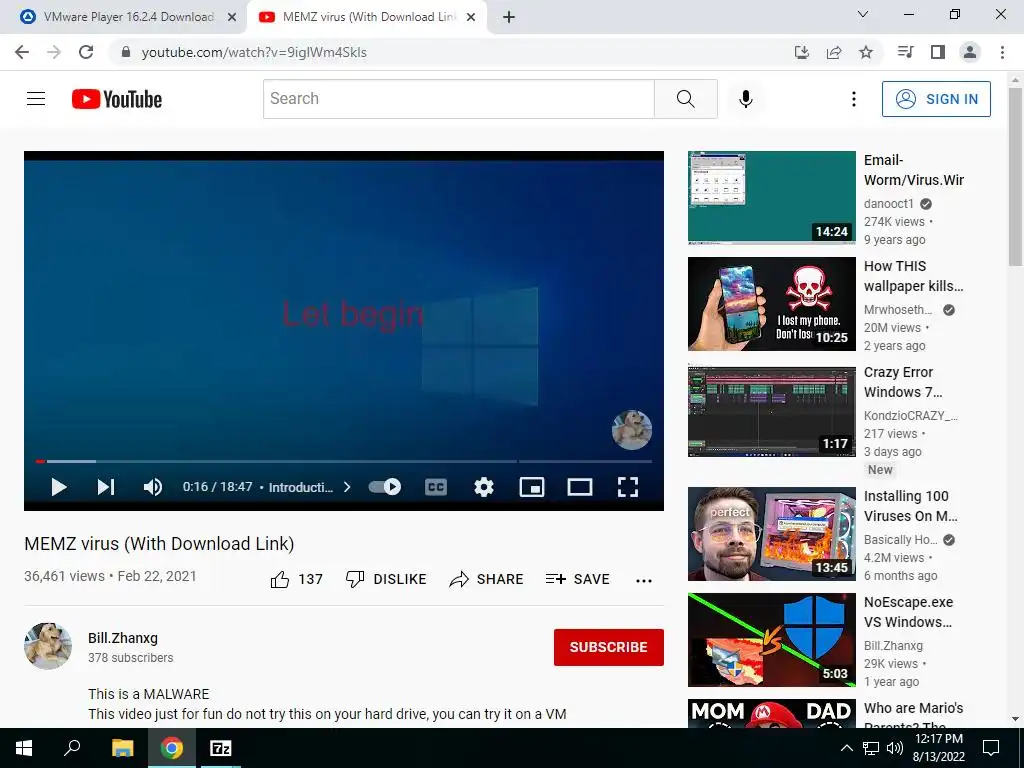Viewport: 1024px width, 768px height.
Task: Open 'Installing 100 Viruses' video title
Action: pyautogui.click(x=910, y=506)
